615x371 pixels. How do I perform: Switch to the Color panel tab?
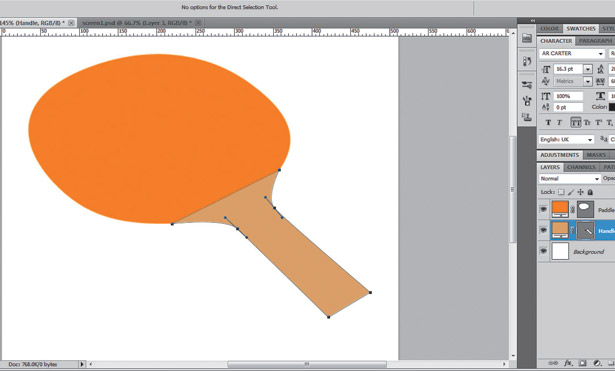[x=549, y=29]
